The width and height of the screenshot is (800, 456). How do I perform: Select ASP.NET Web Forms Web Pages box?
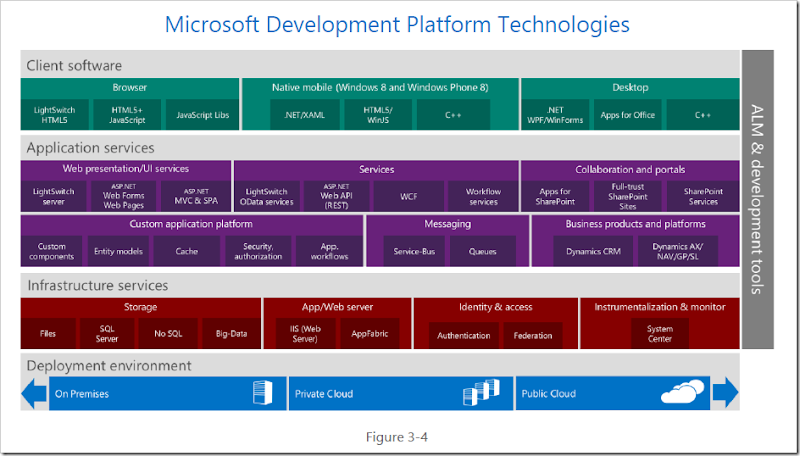tap(123, 196)
